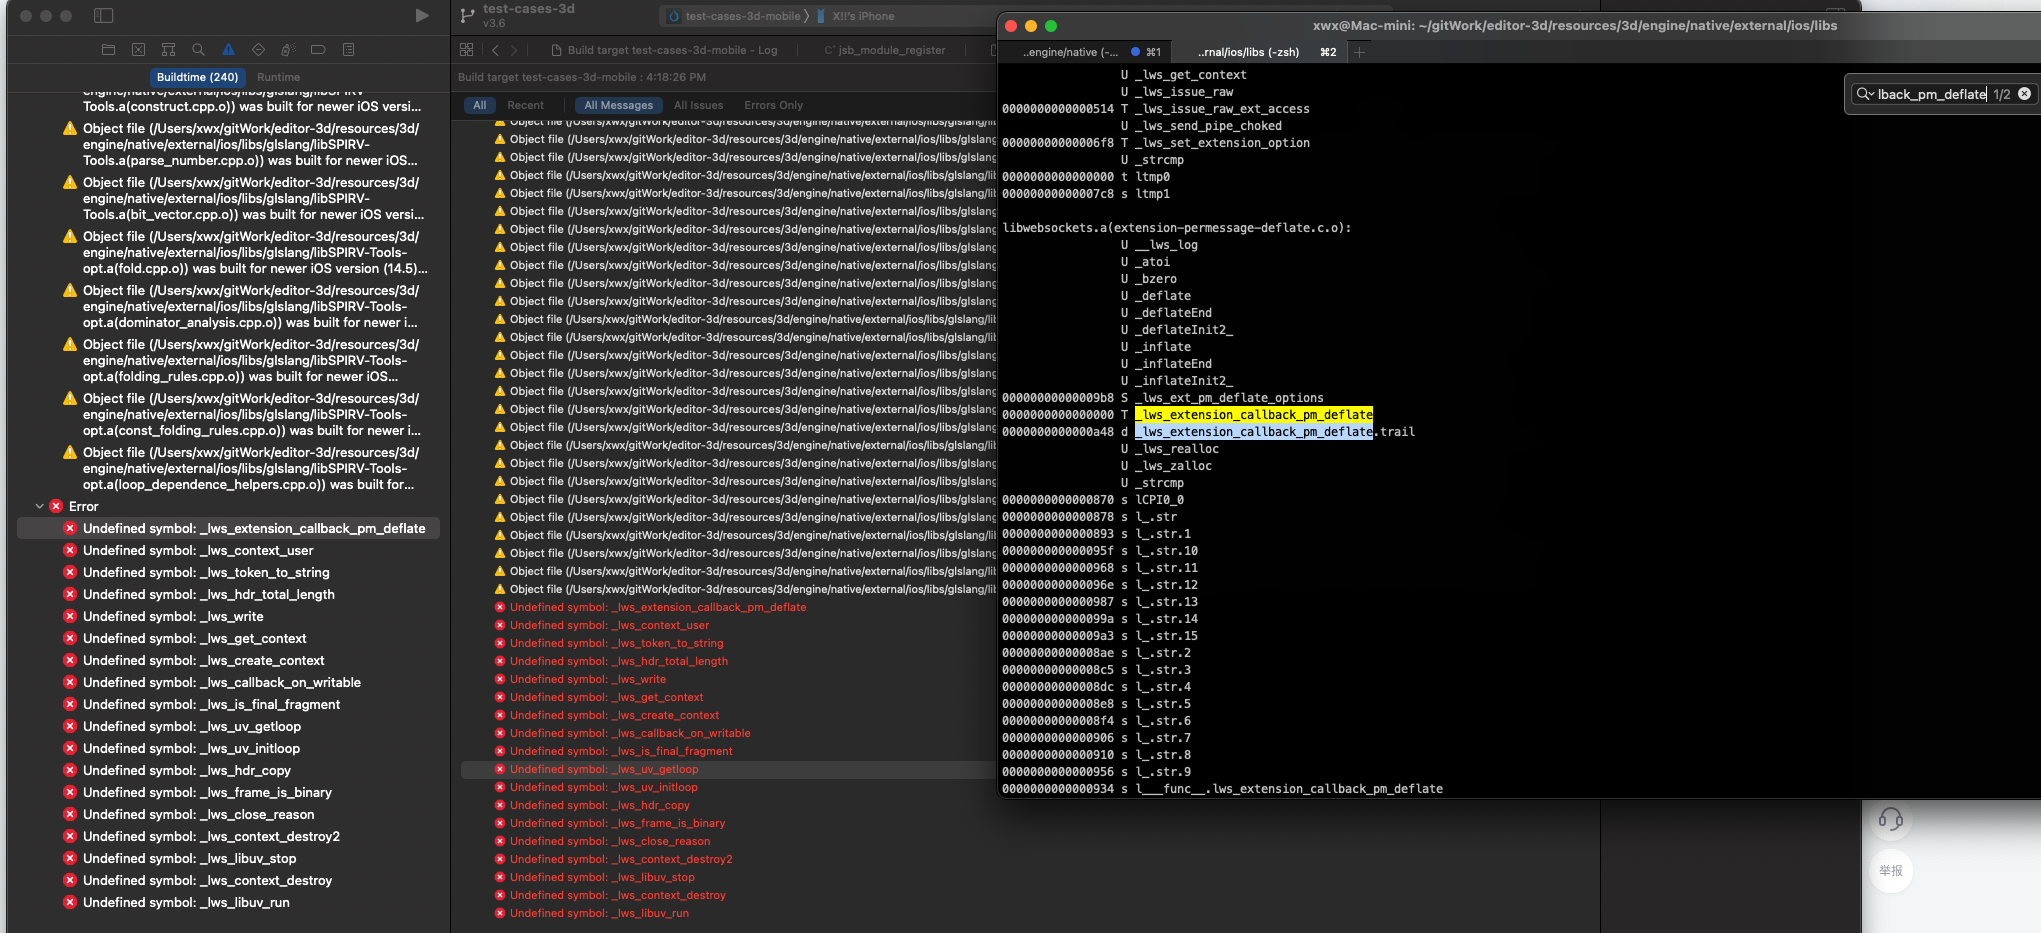
Task: Select Undefined symbol _lws_hdr_total_length issue in navigator
Action: click(x=227, y=595)
